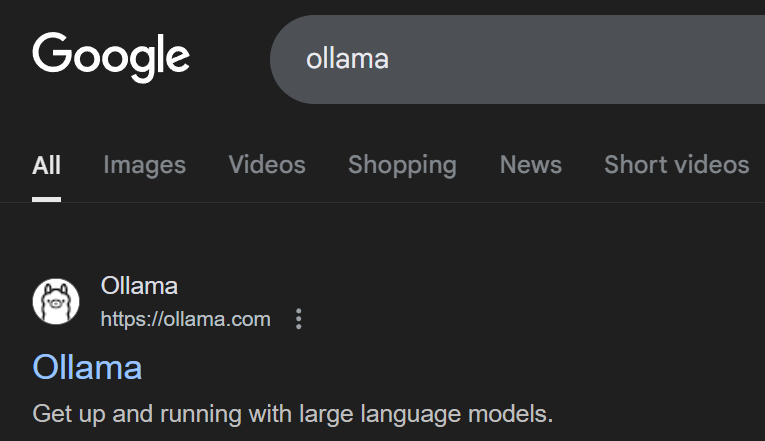Image resolution: width=765 pixels, height=441 pixels.
Task: Click the Ollama site name above the URL
Action: click(139, 286)
